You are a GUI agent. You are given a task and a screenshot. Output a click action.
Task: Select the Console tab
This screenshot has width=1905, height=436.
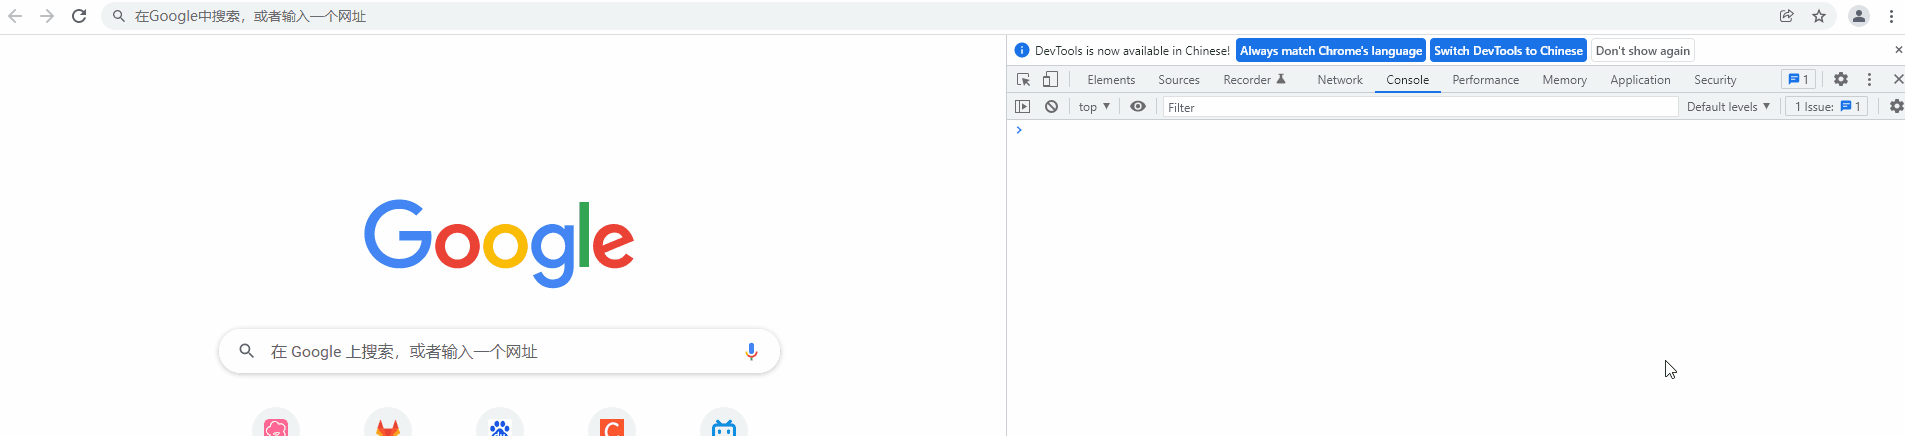point(1407,80)
